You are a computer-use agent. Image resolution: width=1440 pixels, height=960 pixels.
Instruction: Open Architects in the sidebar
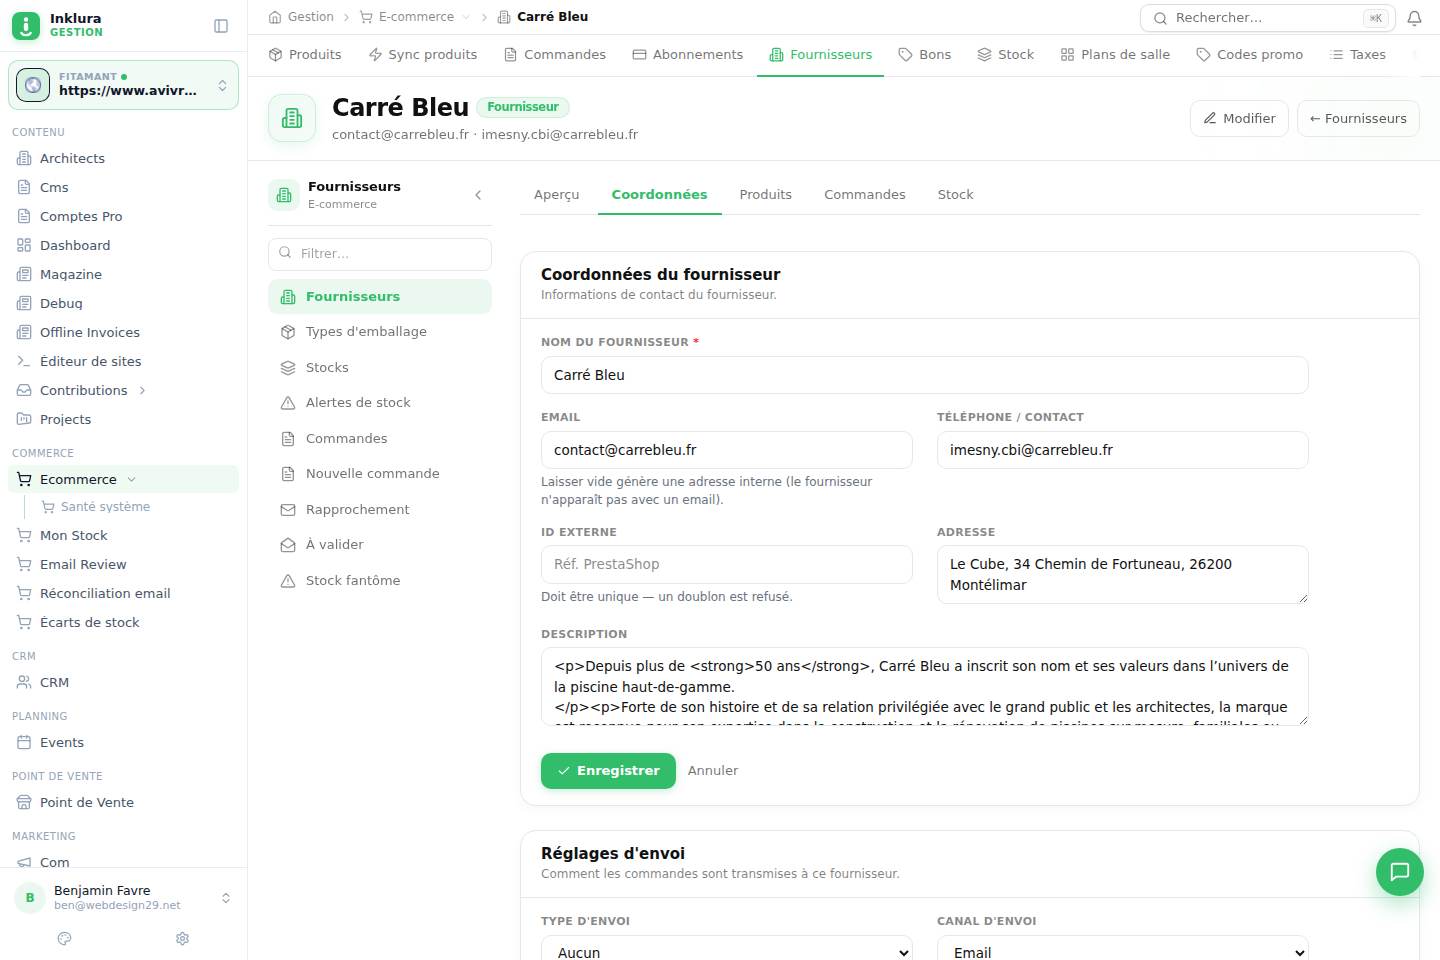[x=123, y=158]
